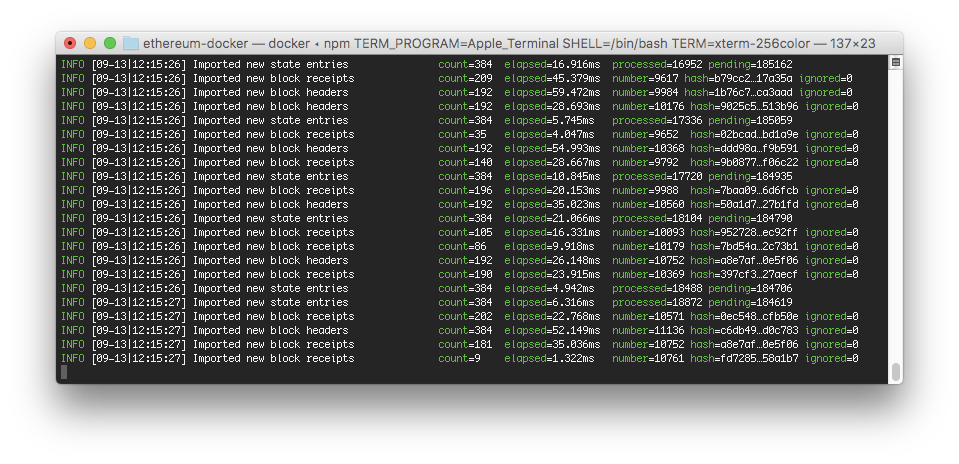Click "pending=185059" value
The image size is (959, 464).
(750, 120)
